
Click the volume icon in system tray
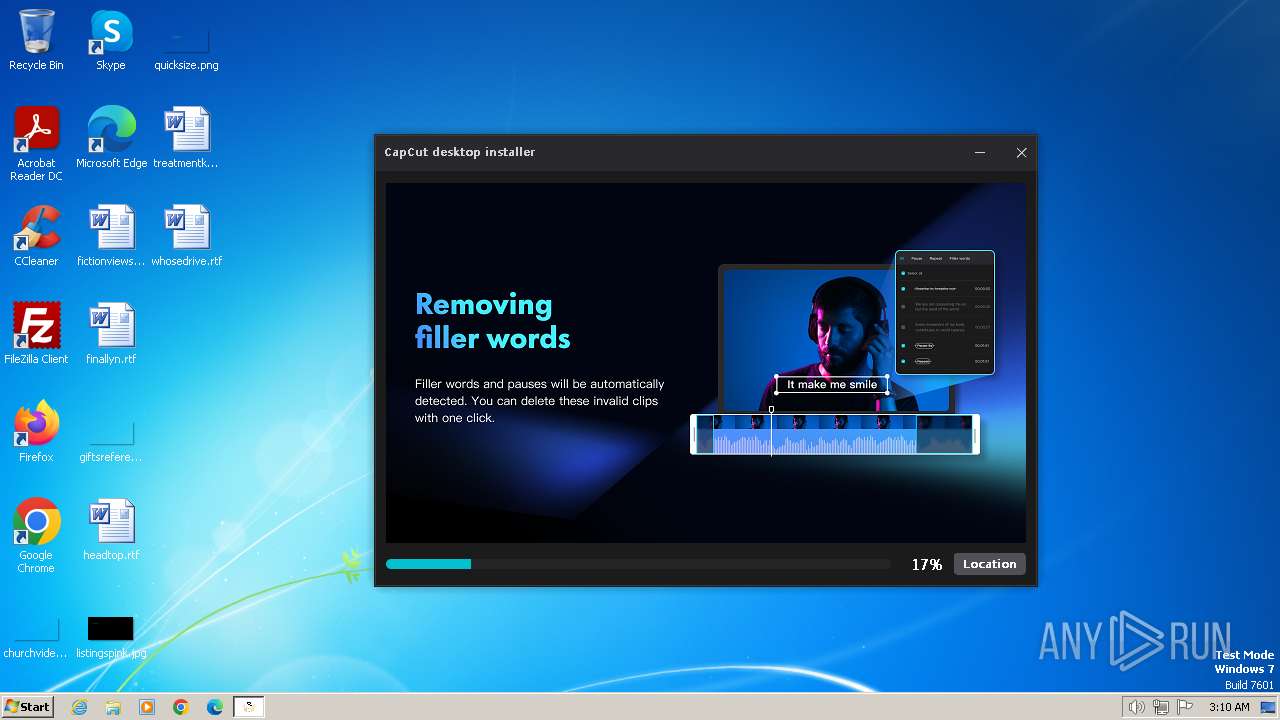1136,707
